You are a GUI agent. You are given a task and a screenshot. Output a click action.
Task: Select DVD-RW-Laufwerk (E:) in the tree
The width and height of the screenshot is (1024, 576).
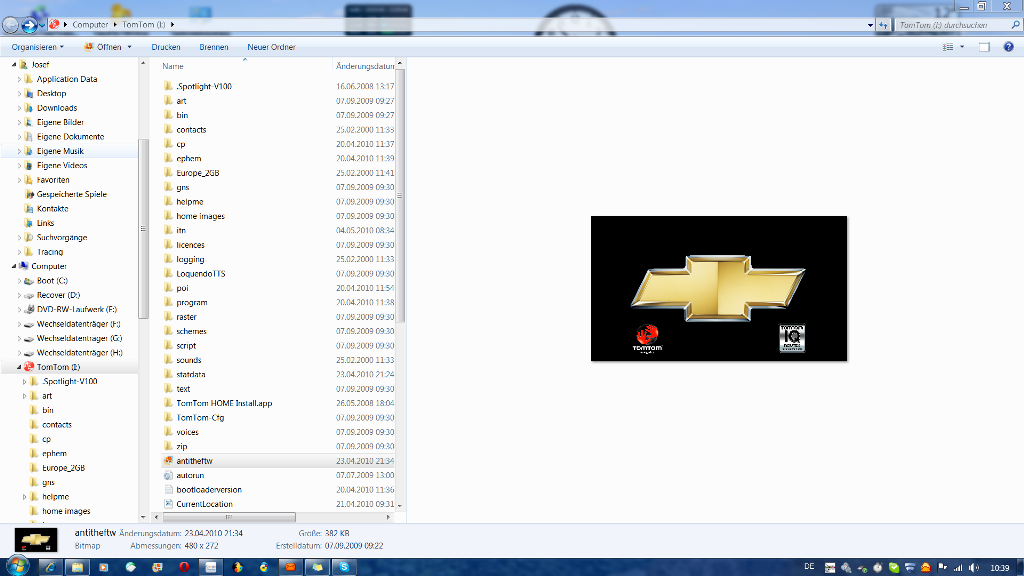[76, 310]
